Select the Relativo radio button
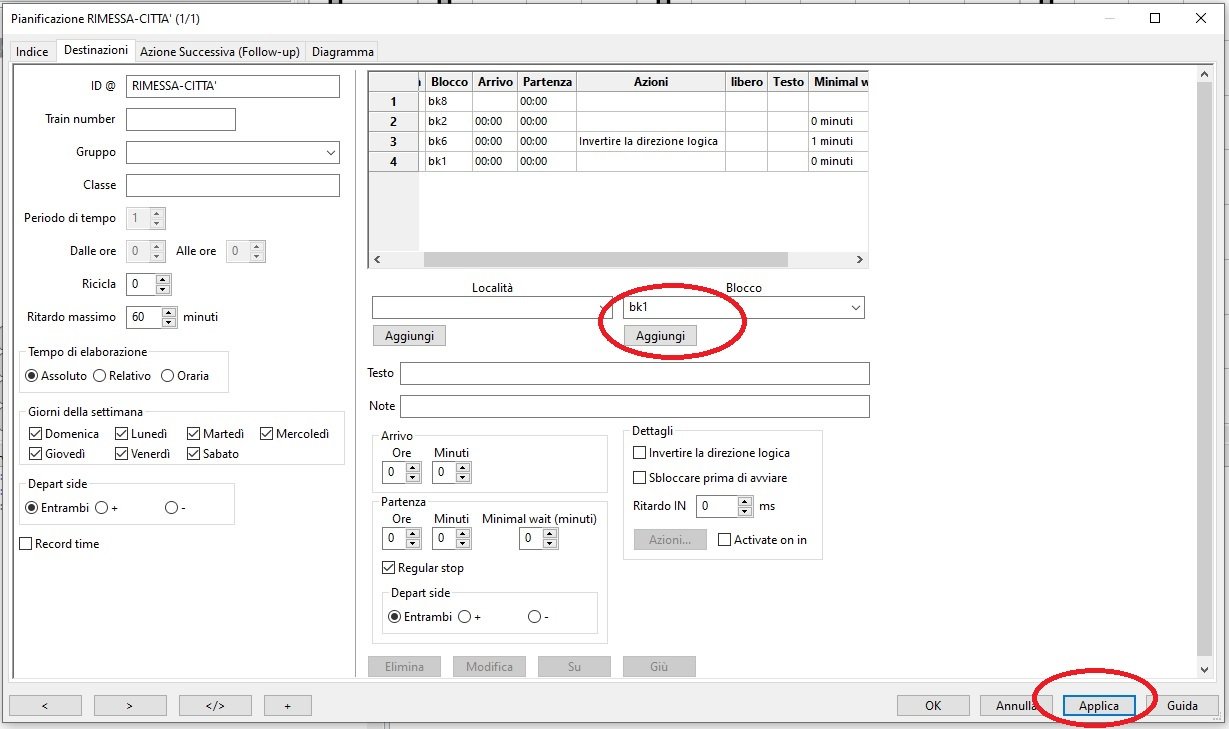 (99, 376)
